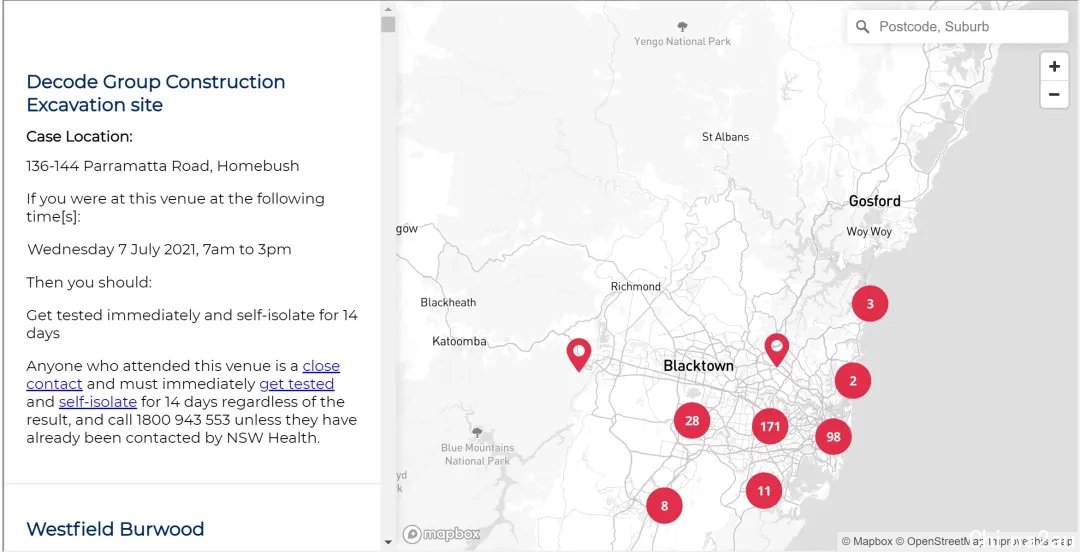This screenshot has height=552, width=1080.
Task: Open the cluster marker showing 171
Action: click(770, 427)
